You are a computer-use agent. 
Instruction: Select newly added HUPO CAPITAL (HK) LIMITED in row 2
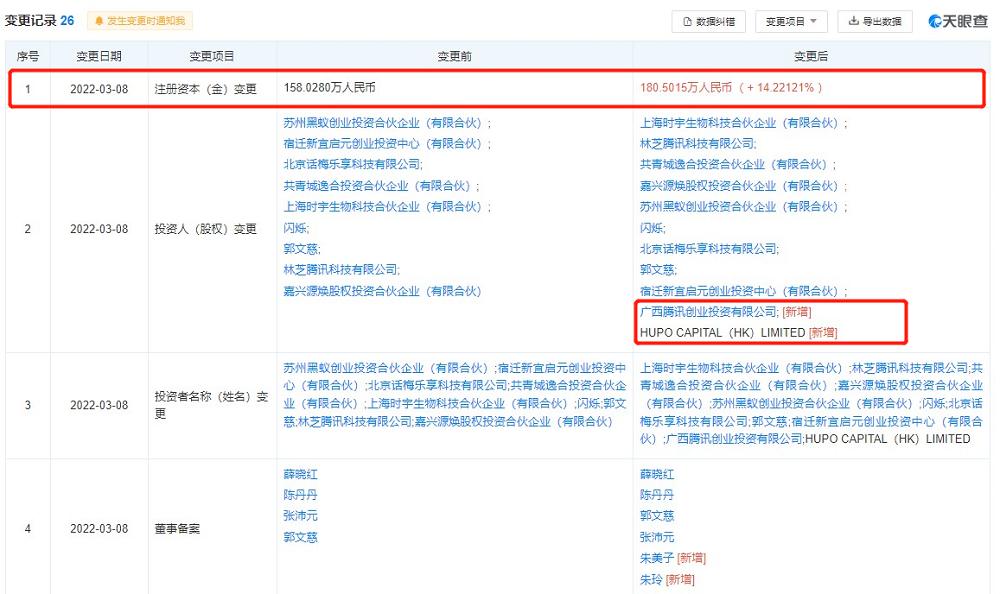point(723,332)
